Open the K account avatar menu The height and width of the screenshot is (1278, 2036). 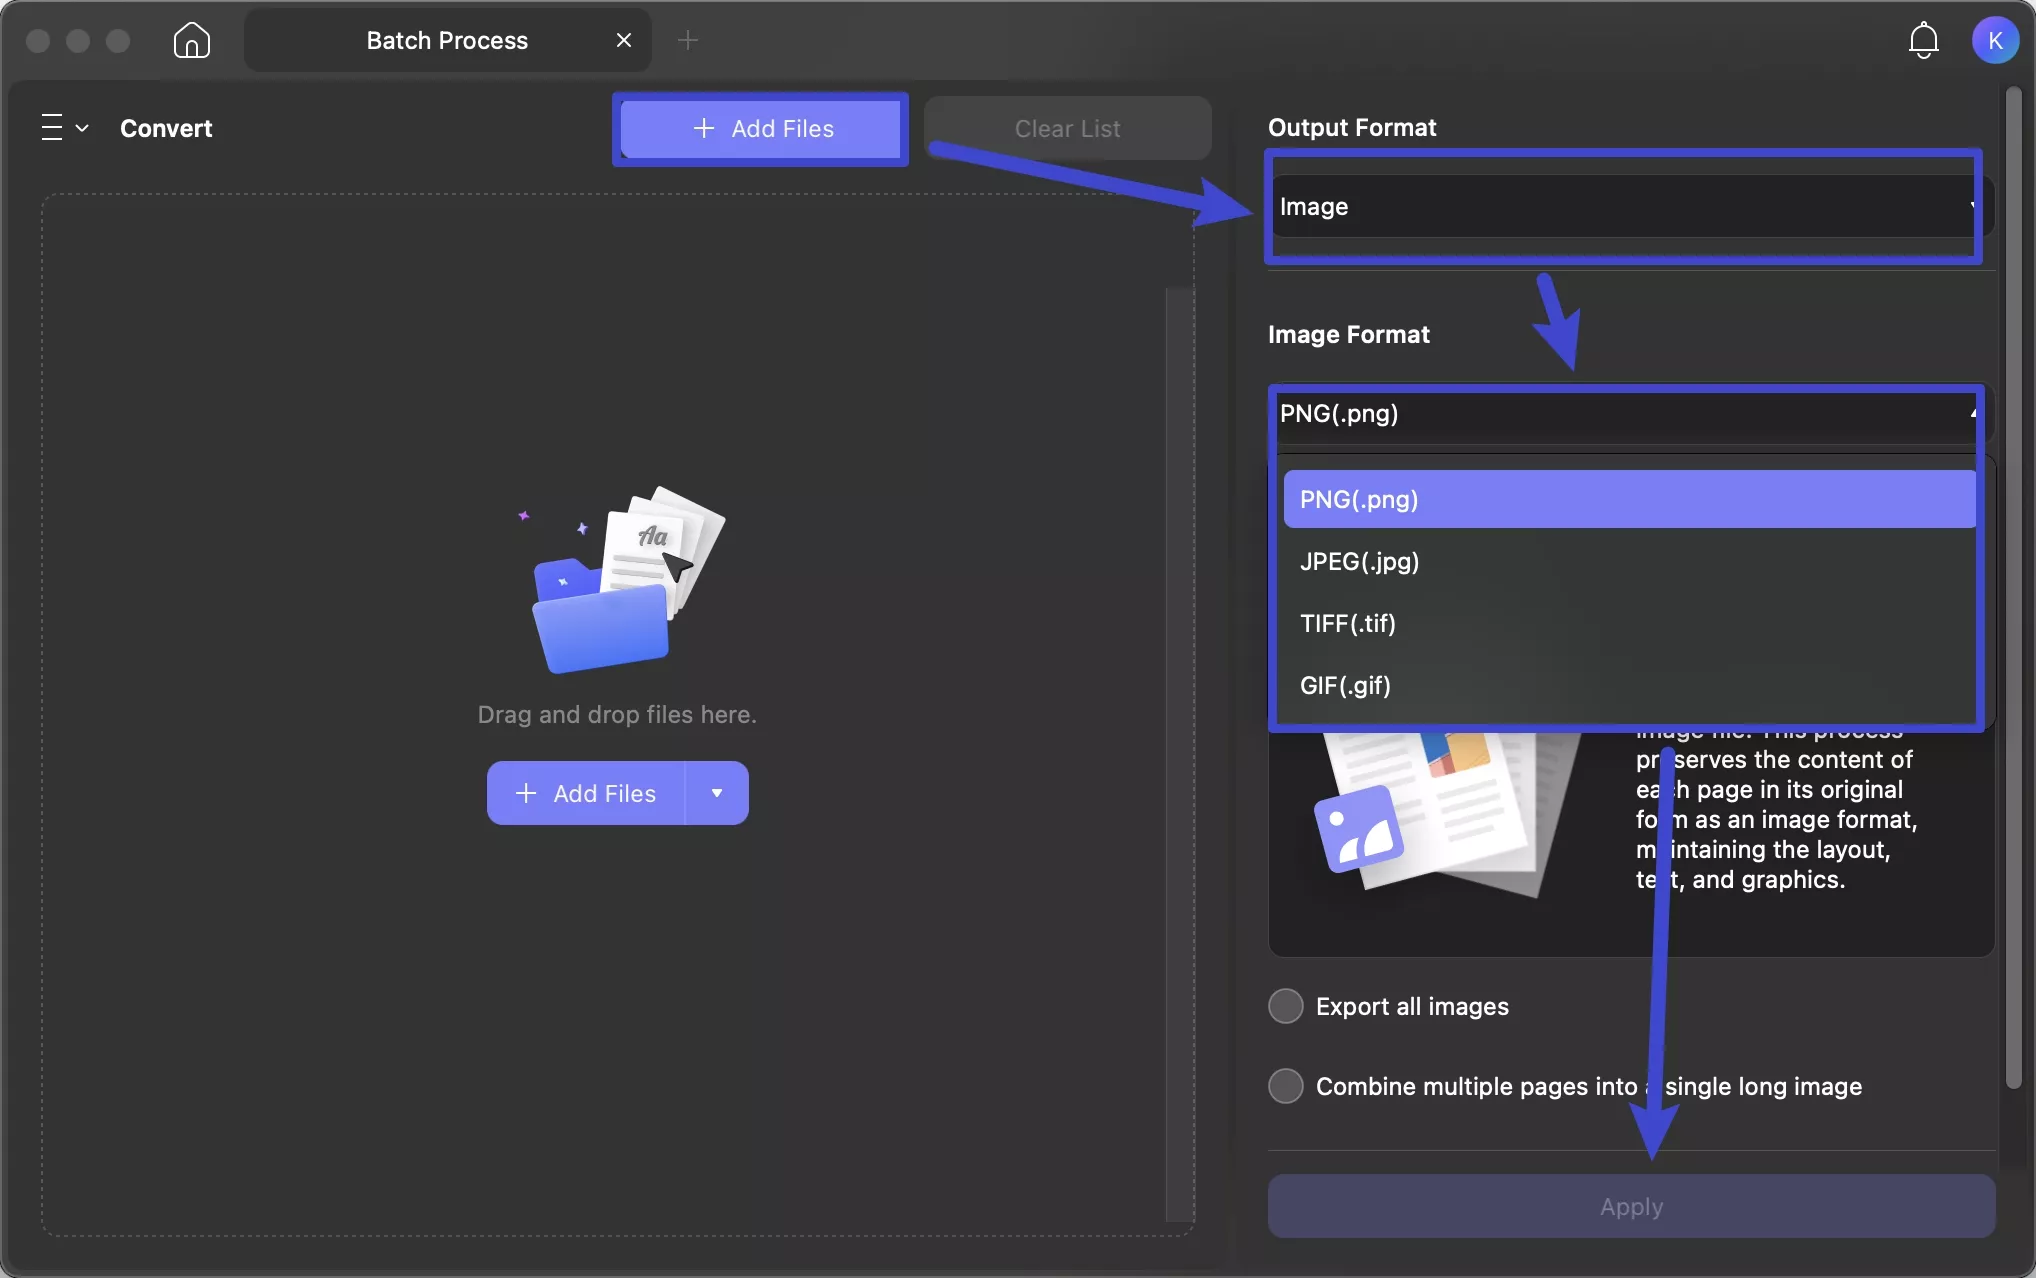[1996, 40]
